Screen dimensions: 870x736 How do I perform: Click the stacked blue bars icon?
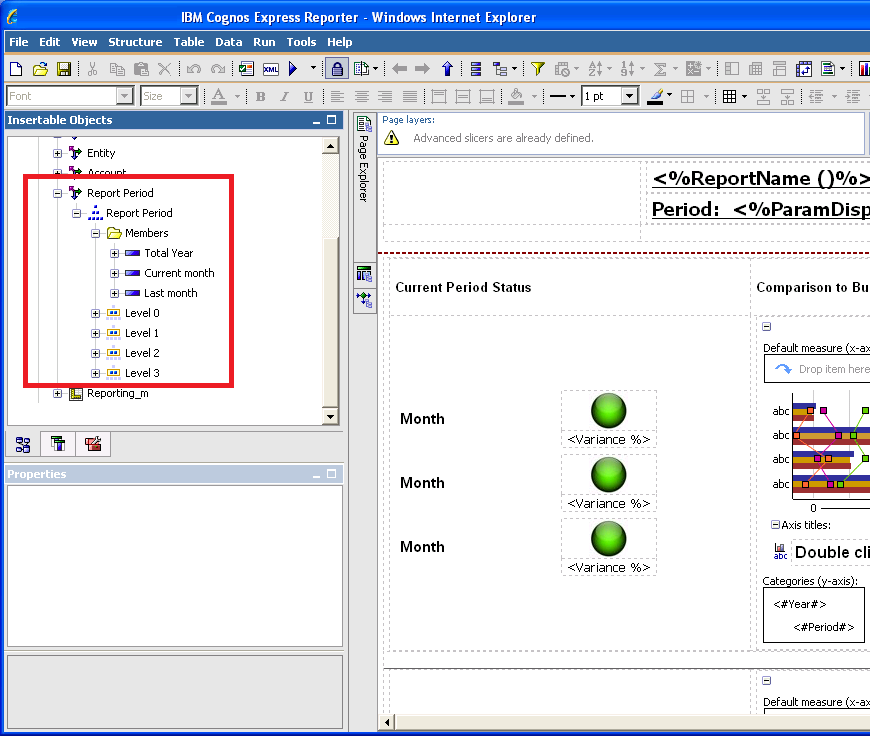(x=476, y=69)
